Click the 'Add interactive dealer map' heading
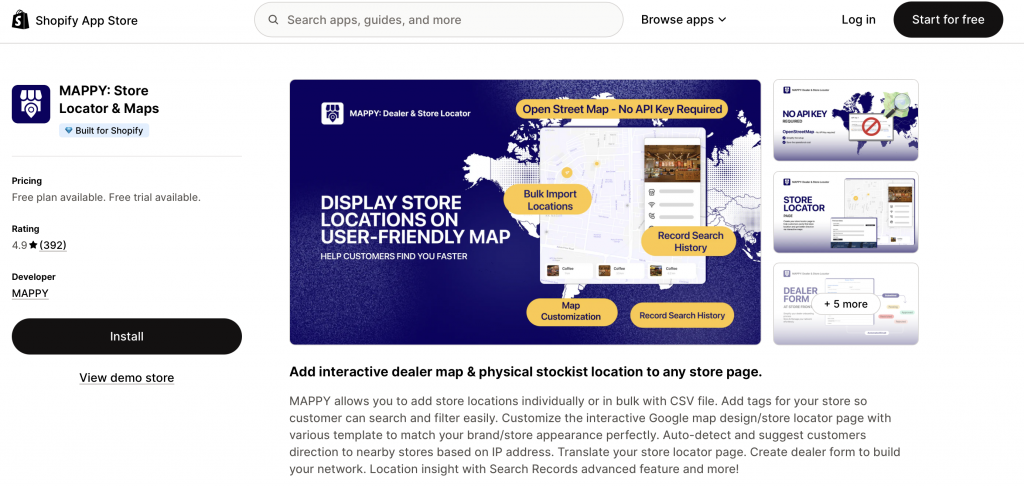Image resolution: width=1024 pixels, height=486 pixels. coord(526,372)
